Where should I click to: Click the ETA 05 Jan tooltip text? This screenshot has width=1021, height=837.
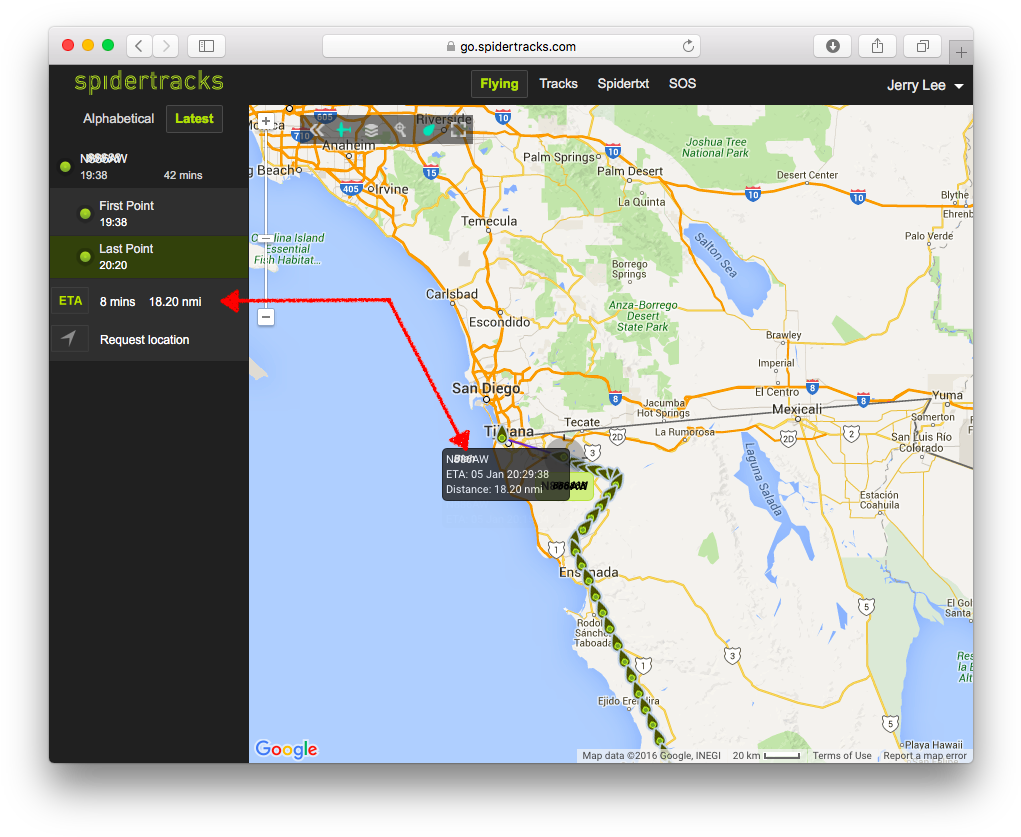[497, 474]
